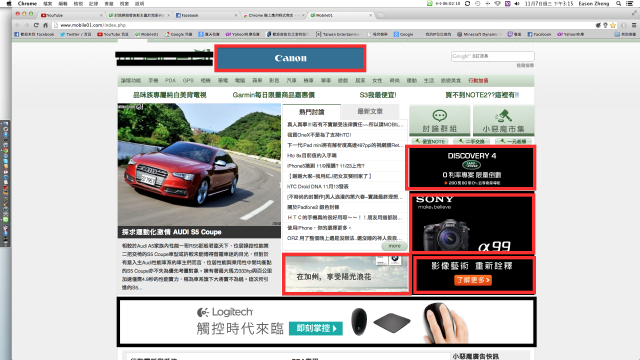Click the 在加州，享受陽光浪花 ad

pyautogui.click(x=346, y=274)
